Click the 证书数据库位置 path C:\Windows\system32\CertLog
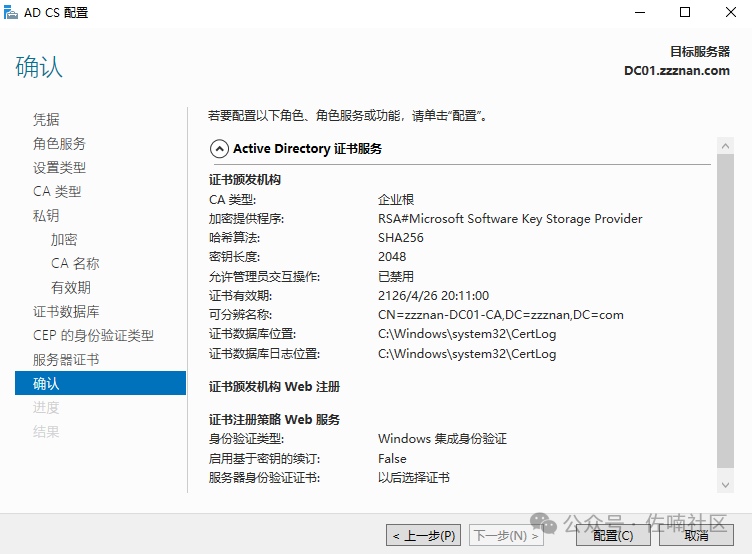This screenshot has height=554, width=752. point(467,334)
